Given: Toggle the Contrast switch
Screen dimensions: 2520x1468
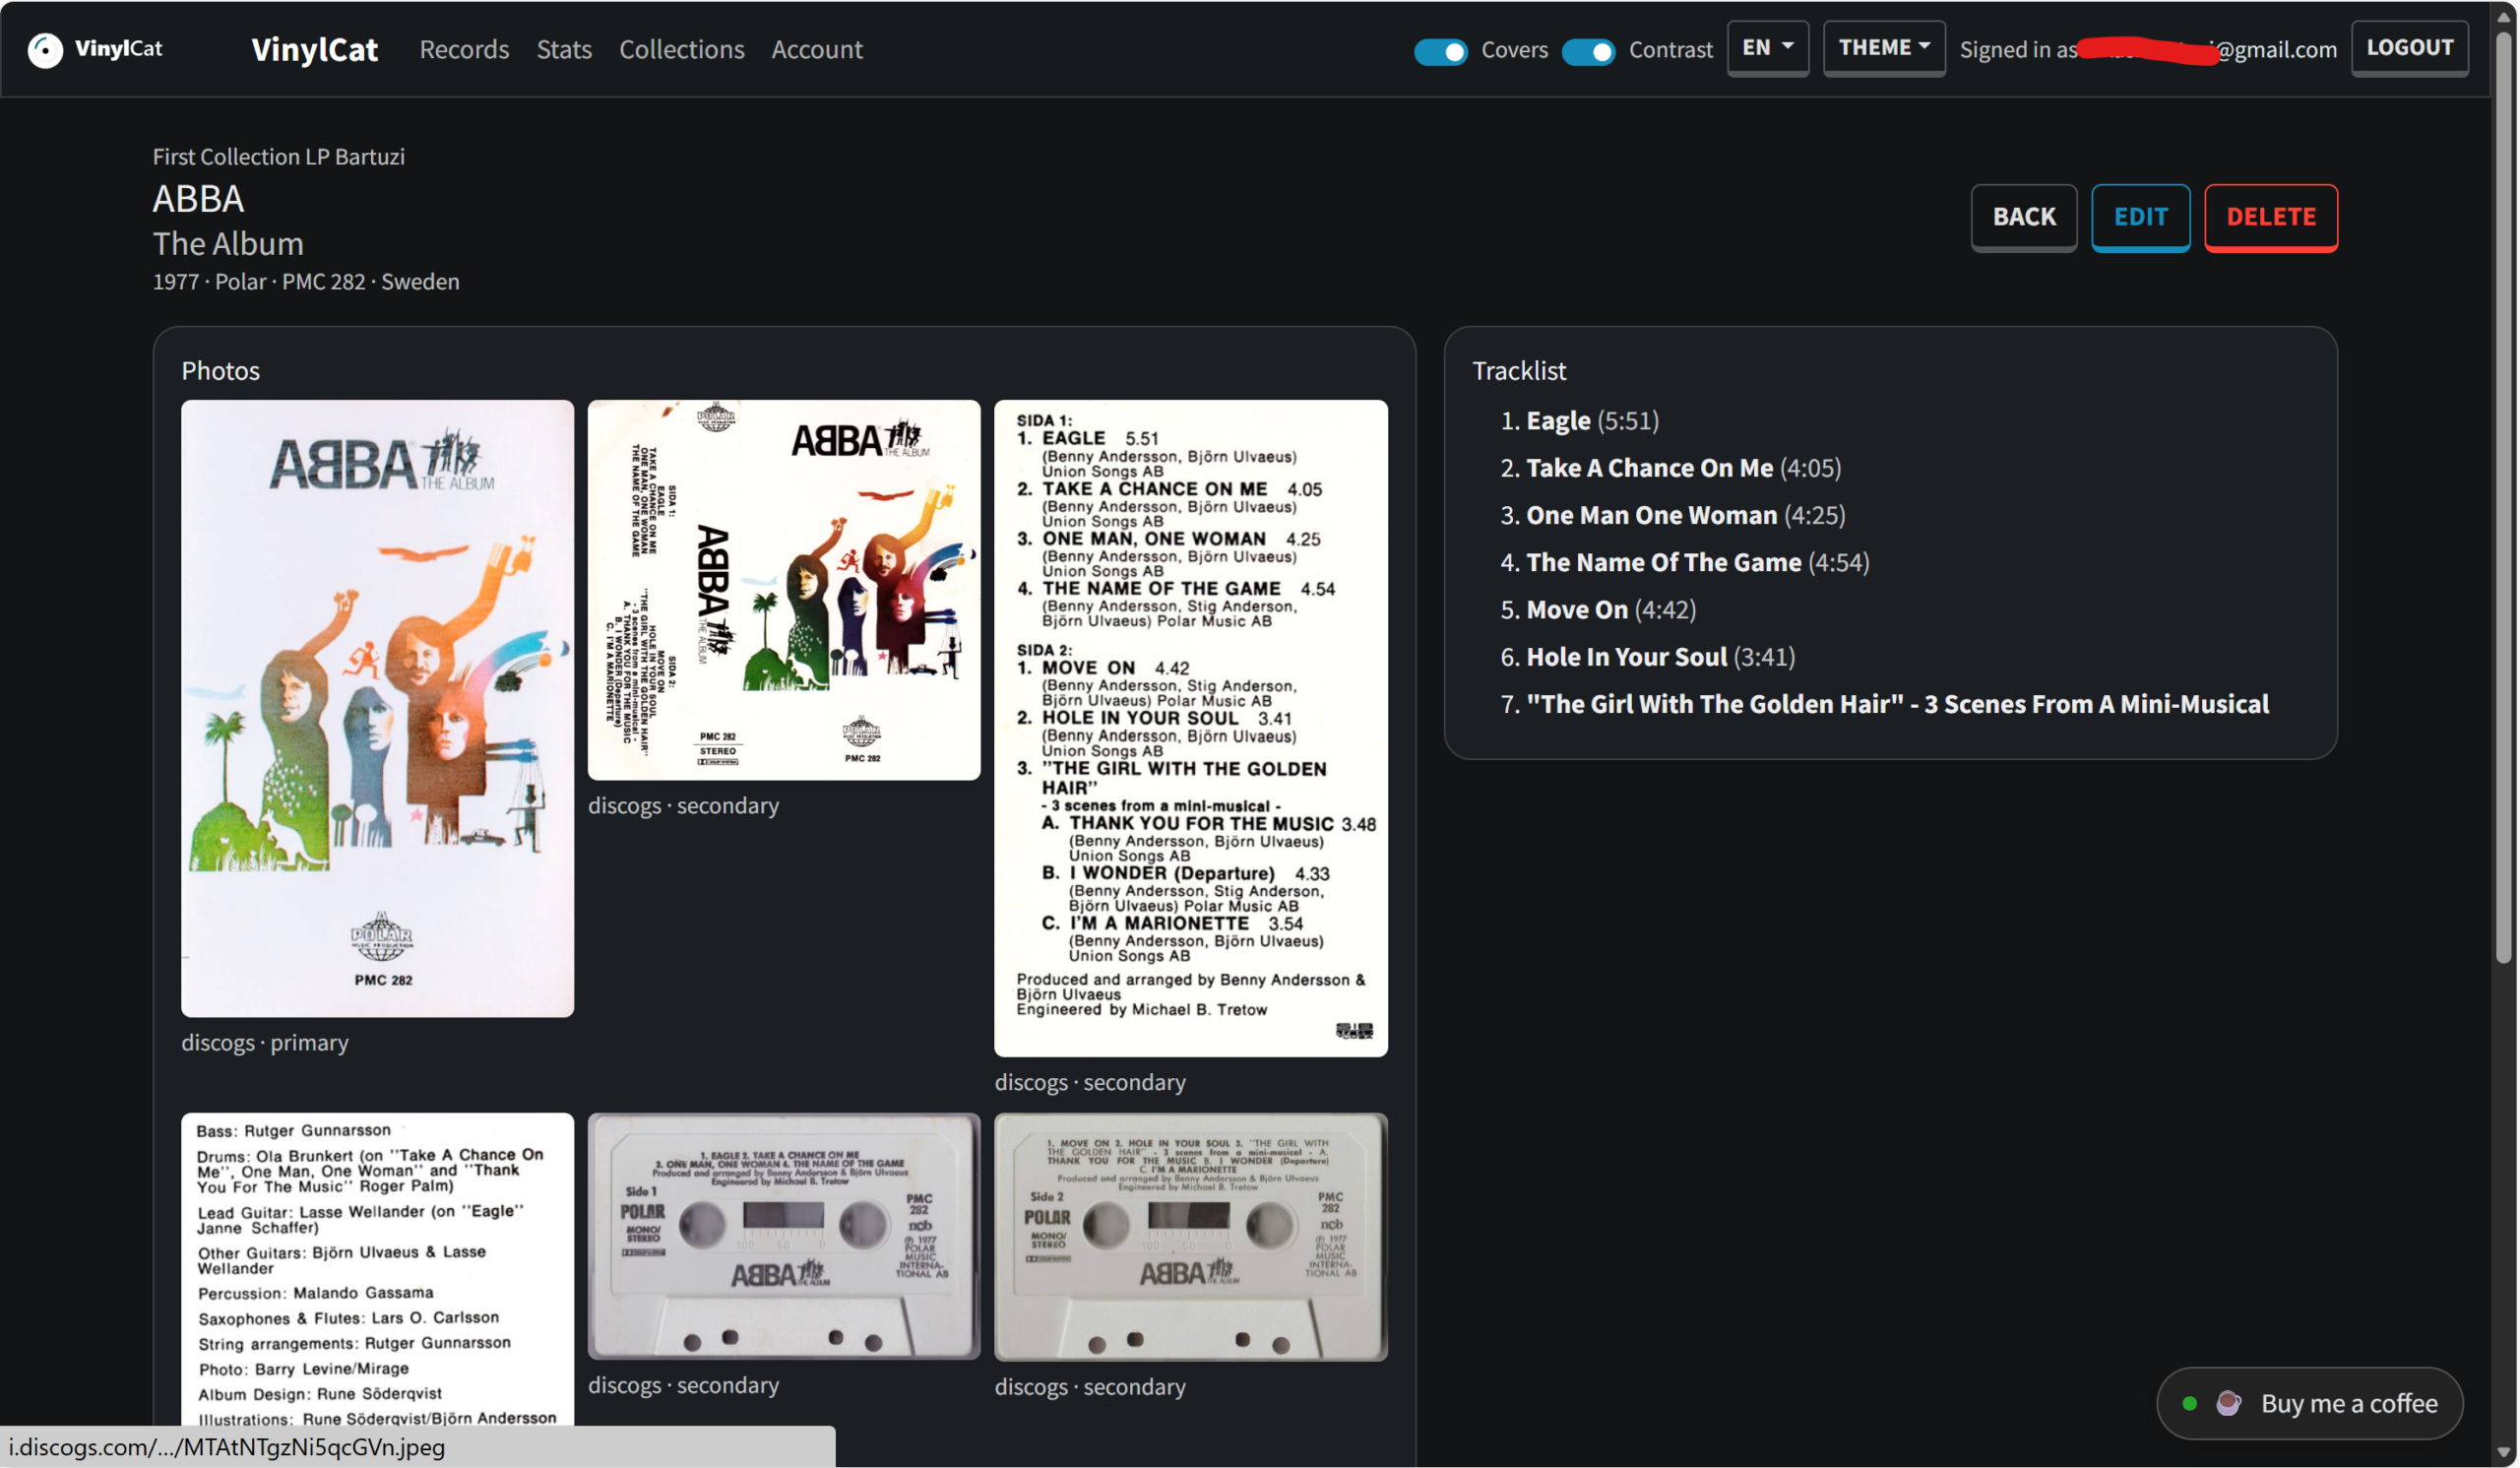Looking at the screenshot, I should click(x=1588, y=51).
